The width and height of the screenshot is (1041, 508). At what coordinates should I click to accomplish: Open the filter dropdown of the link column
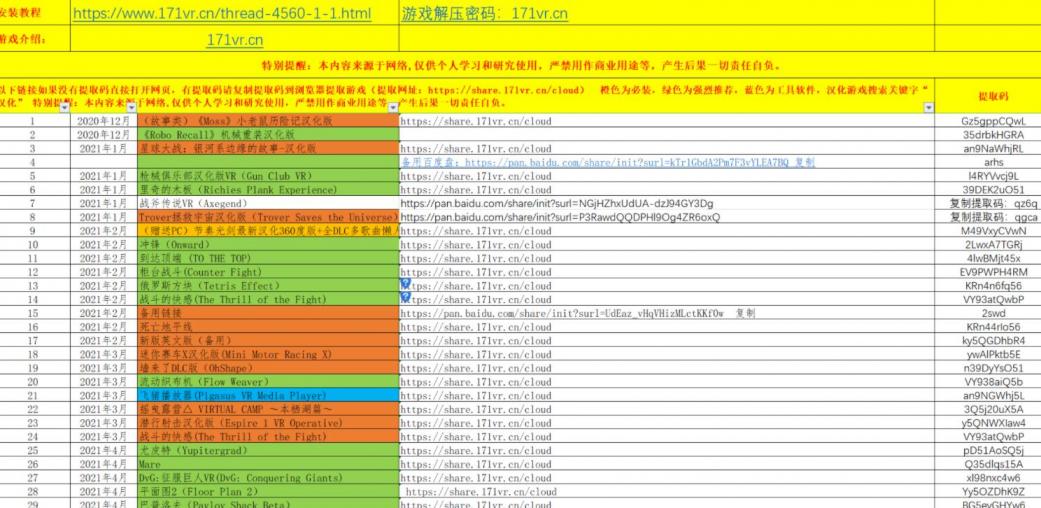coord(928,108)
